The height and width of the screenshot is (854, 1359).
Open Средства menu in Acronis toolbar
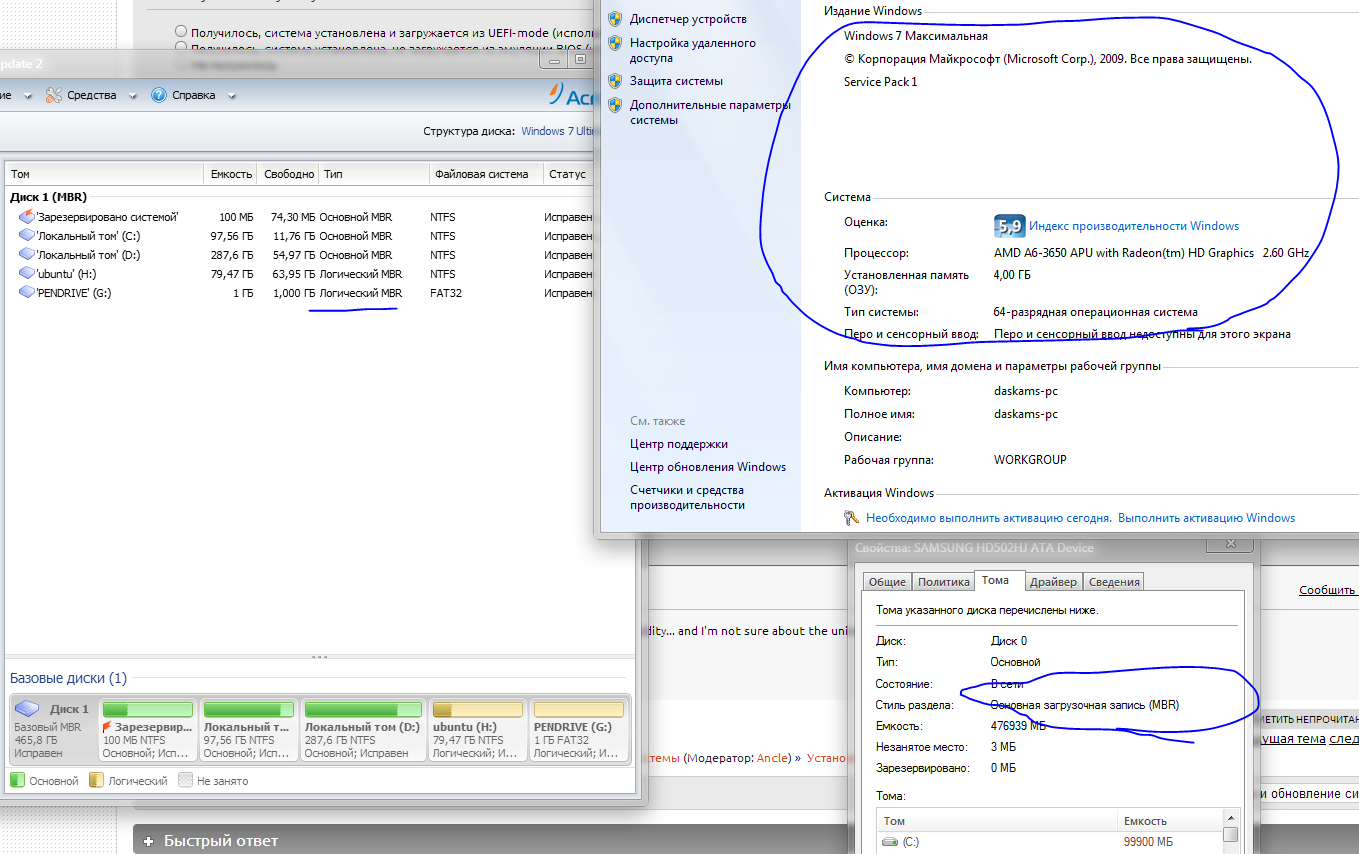pos(92,95)
